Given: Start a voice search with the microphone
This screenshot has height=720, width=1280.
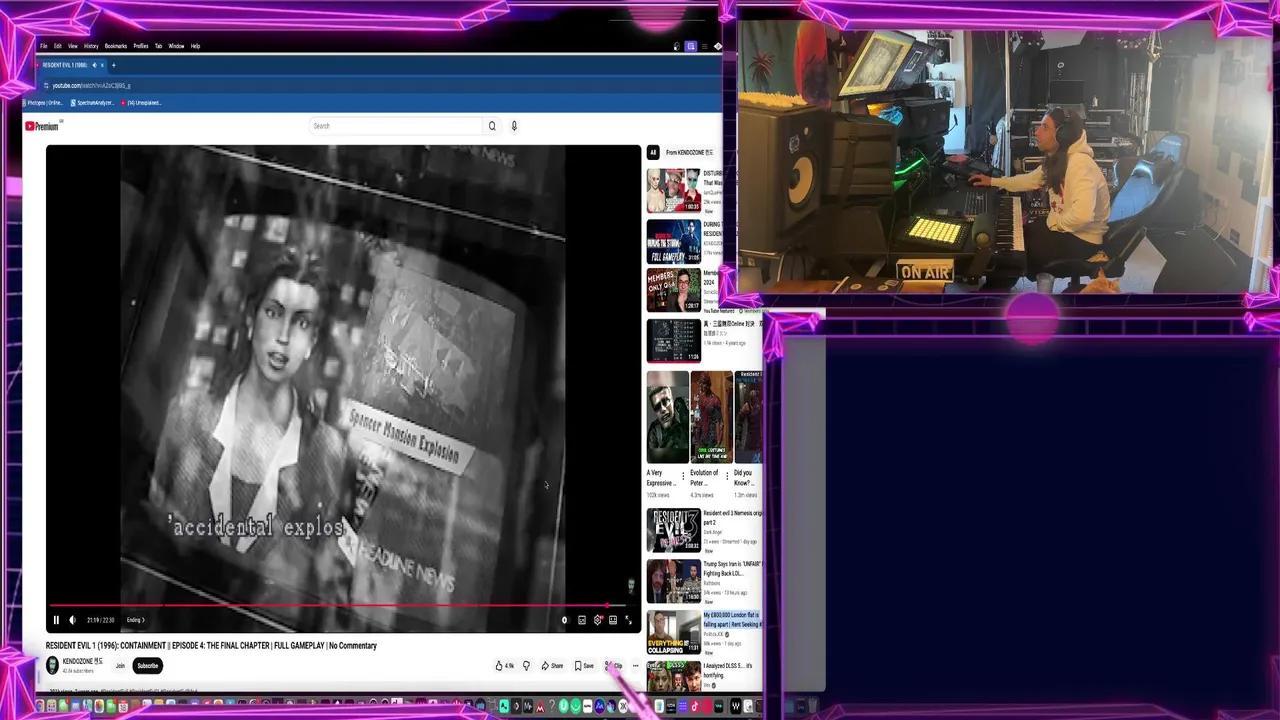Looking at the screenshot, I should coord(514,126).
